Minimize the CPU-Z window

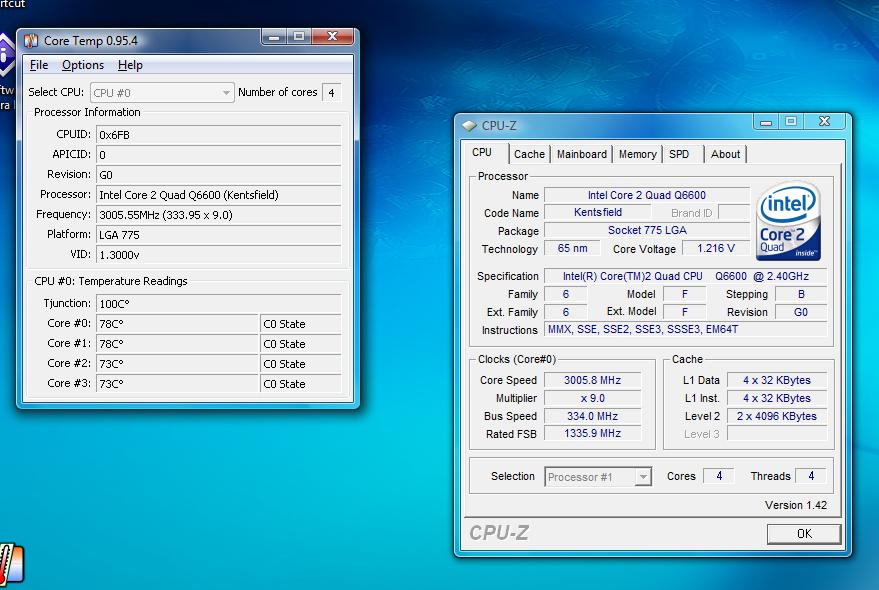[766, 122]
